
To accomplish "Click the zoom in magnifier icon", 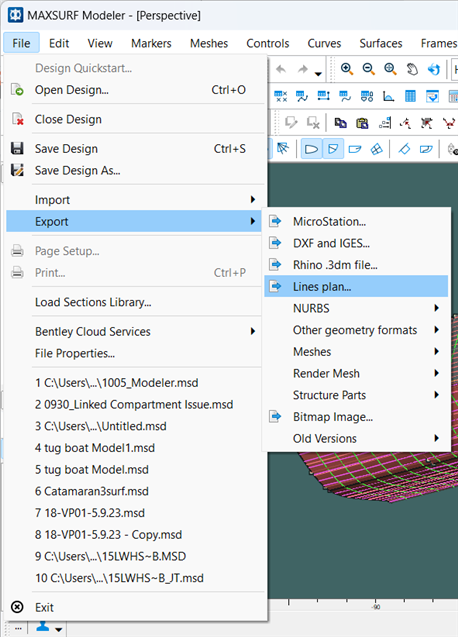I will tap(347, 69).
